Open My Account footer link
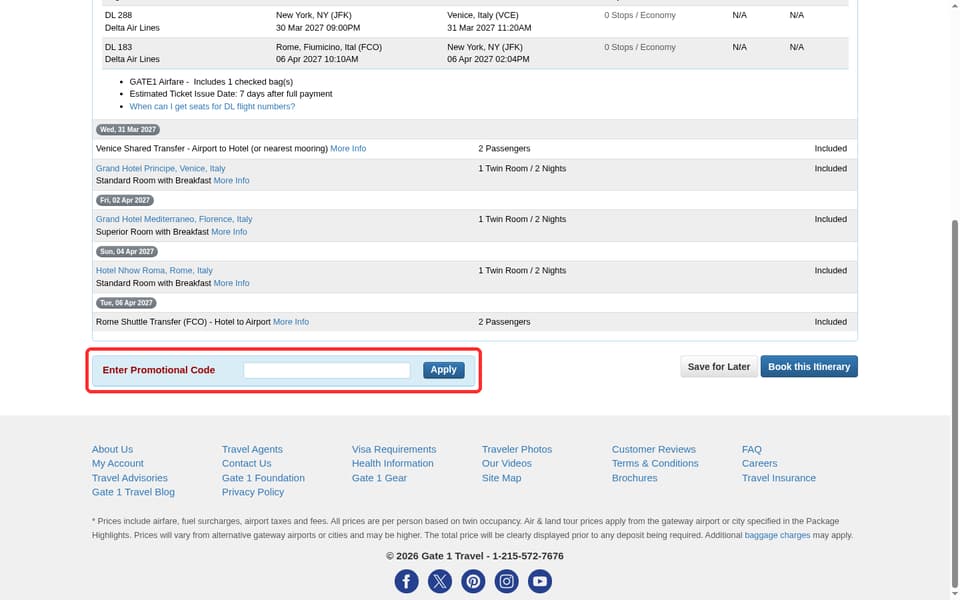The width and height of the screenshot is (960, 600). click(118, 463)
